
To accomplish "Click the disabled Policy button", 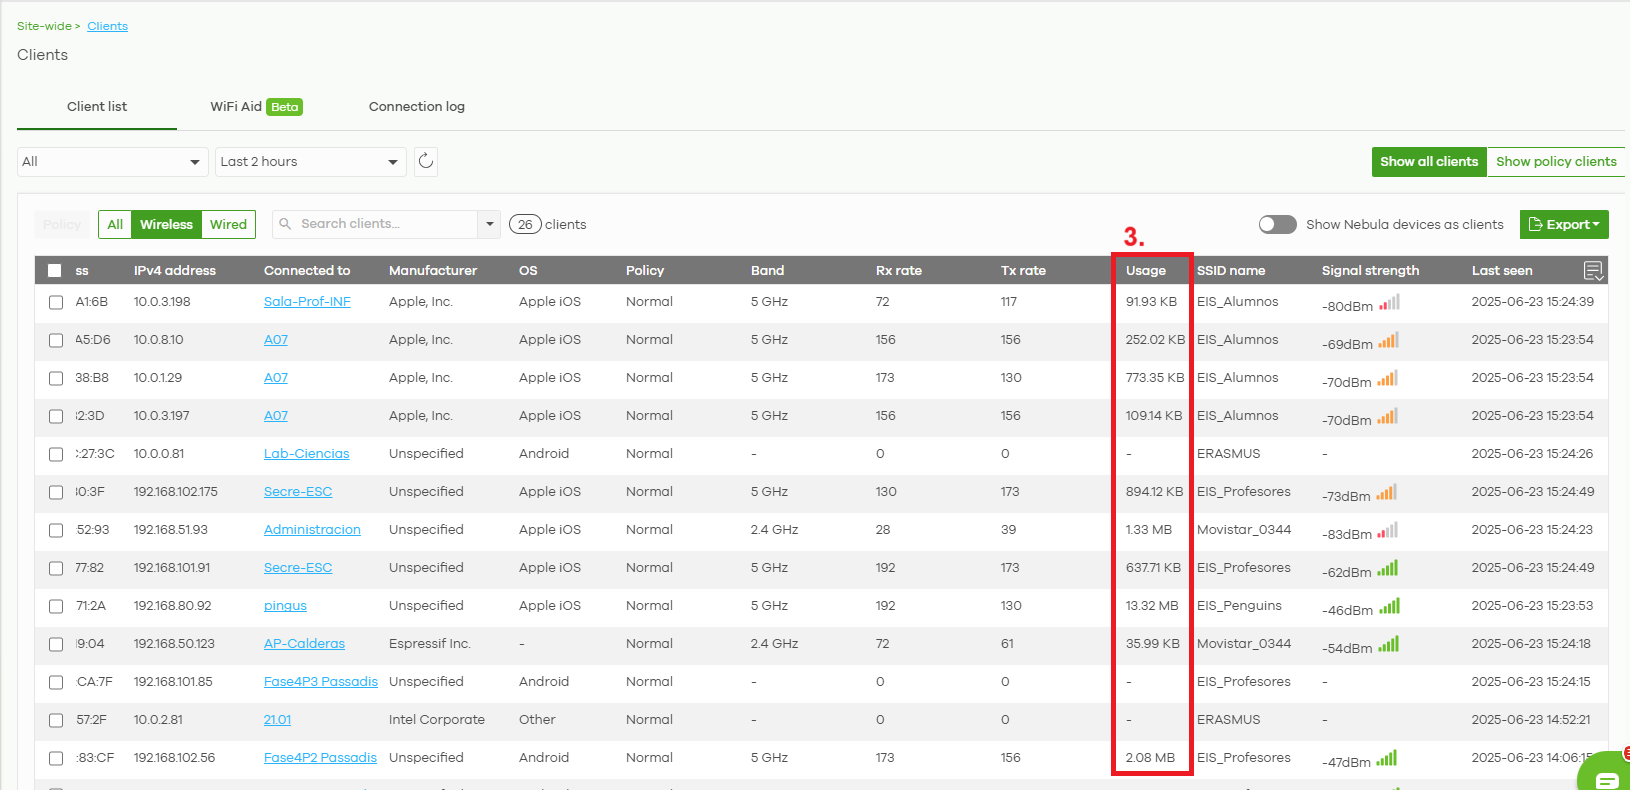I will pyautogui.click(x=62, y=224).
